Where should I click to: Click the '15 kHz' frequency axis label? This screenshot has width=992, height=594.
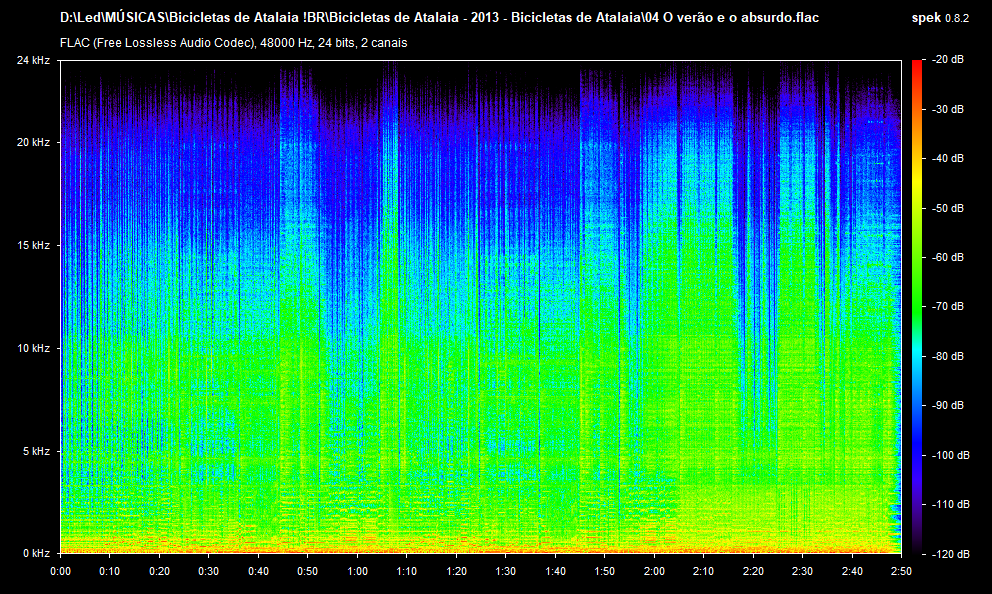pos(33,245)
